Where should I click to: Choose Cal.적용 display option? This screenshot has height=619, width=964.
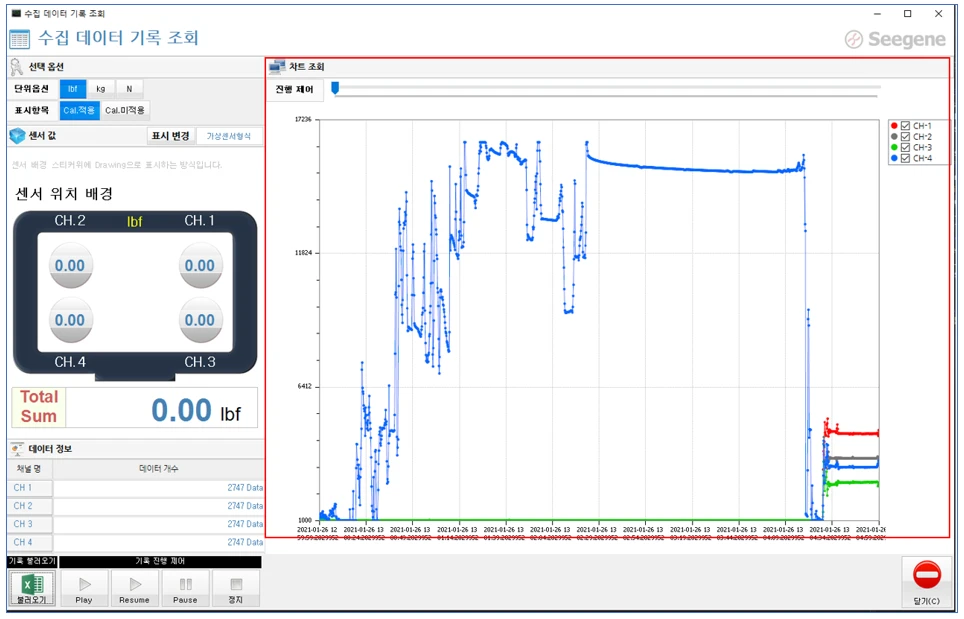pyautogui.click(x=79, y=111)
